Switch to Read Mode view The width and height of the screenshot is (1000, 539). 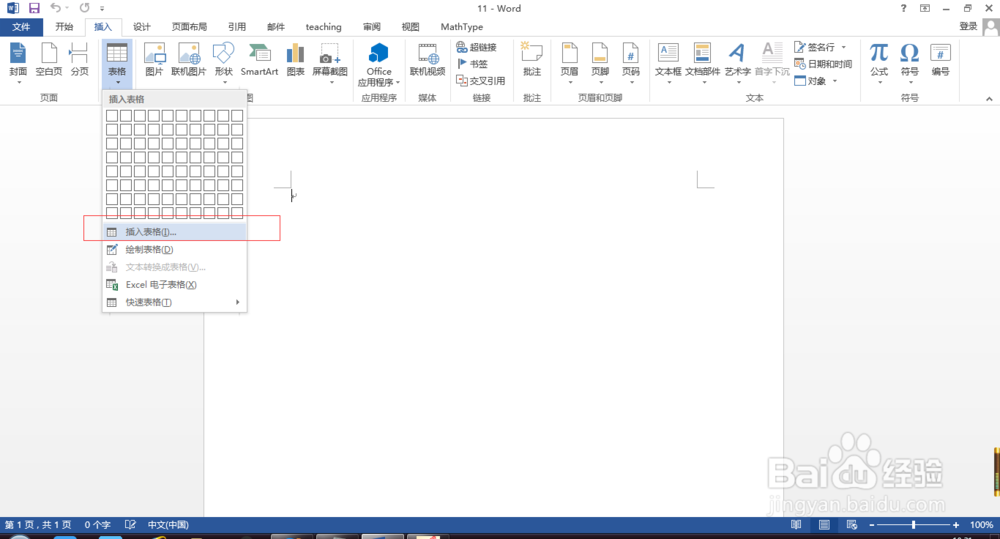click(x=796, y=525)
